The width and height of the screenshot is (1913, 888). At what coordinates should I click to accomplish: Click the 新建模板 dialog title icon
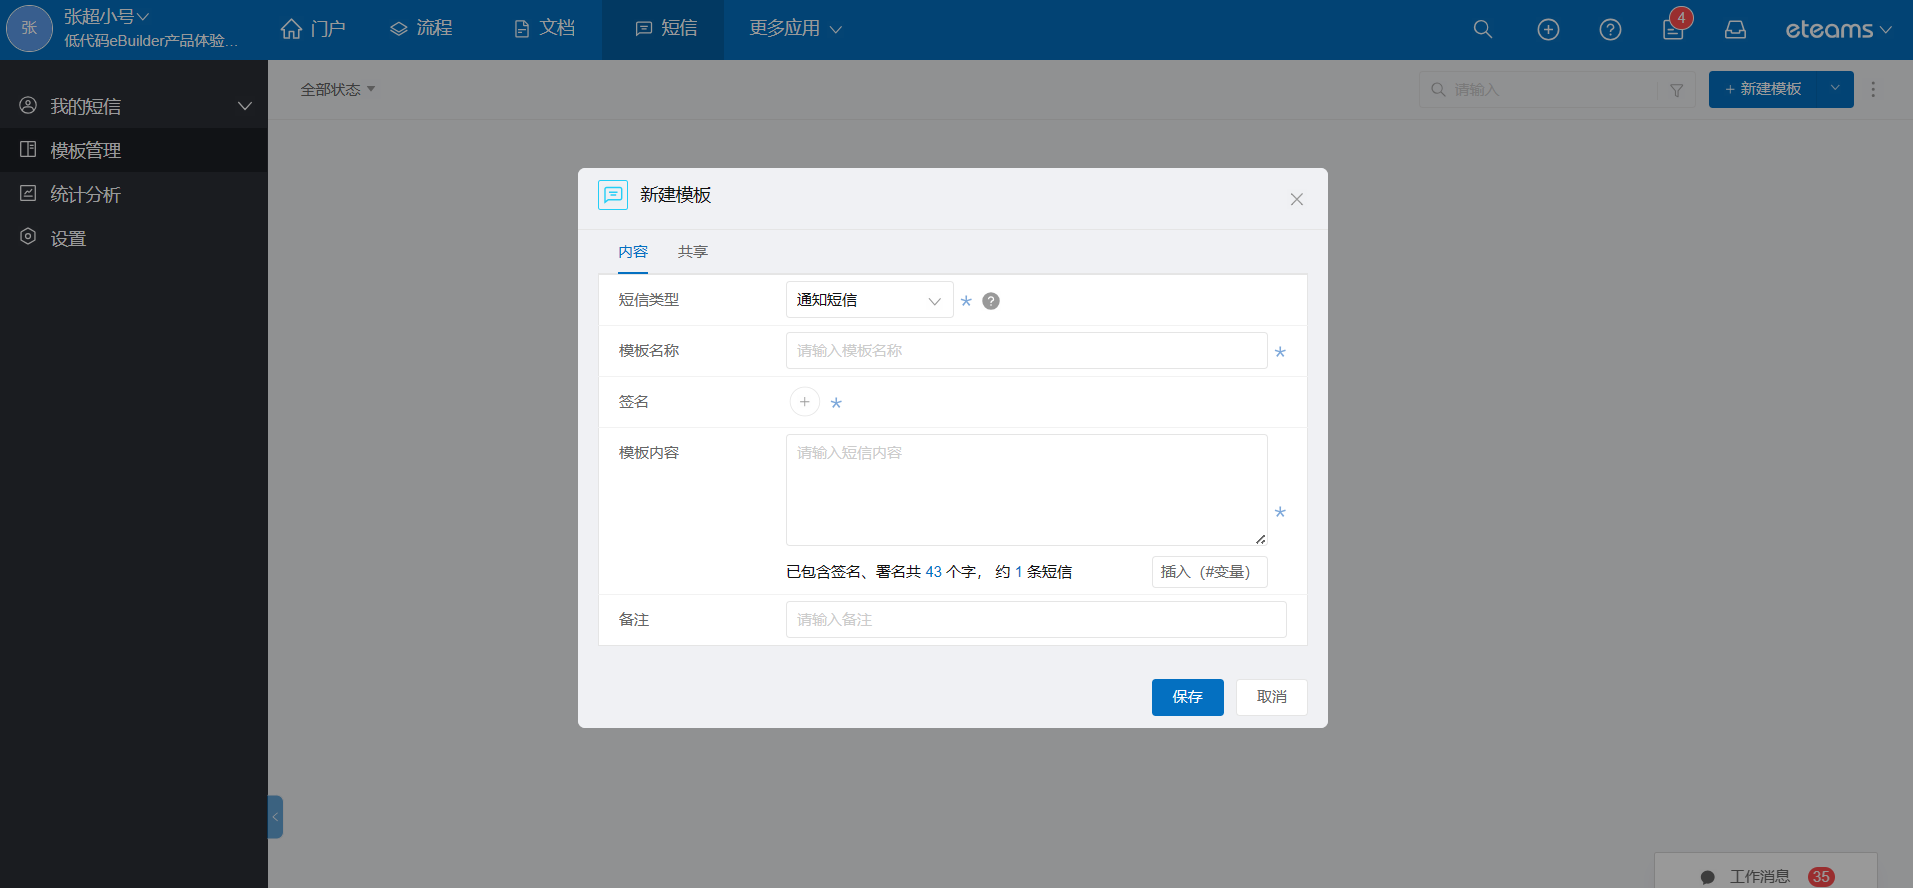(x=613, y=195)
